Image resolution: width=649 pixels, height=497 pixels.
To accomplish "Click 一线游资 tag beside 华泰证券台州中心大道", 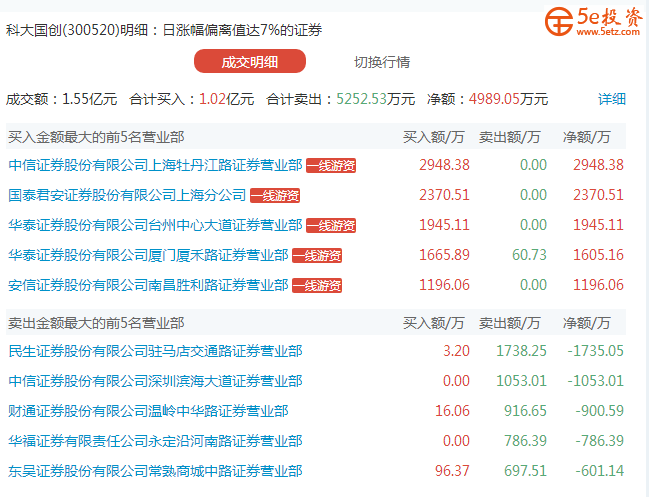I will (331, 226).
